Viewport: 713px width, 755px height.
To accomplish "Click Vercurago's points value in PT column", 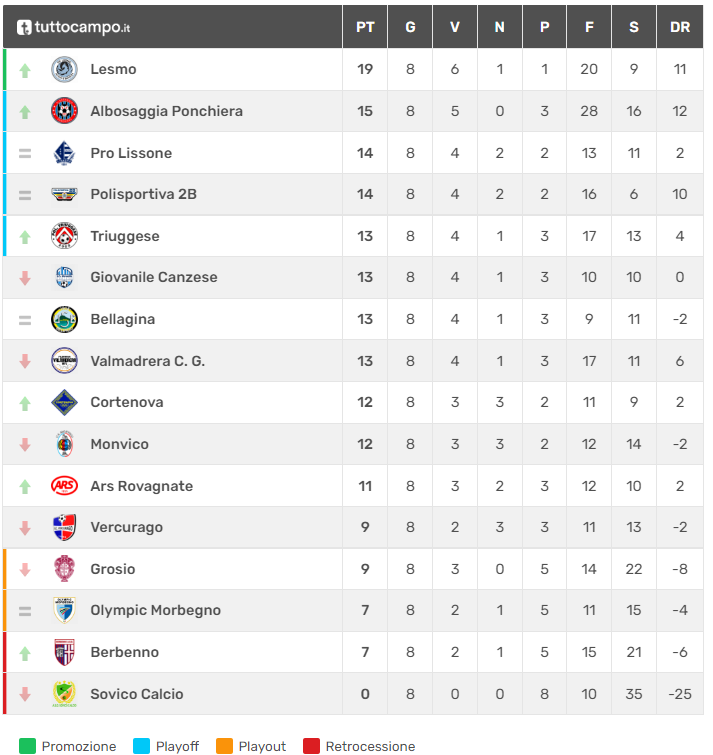I will [365, 527].
